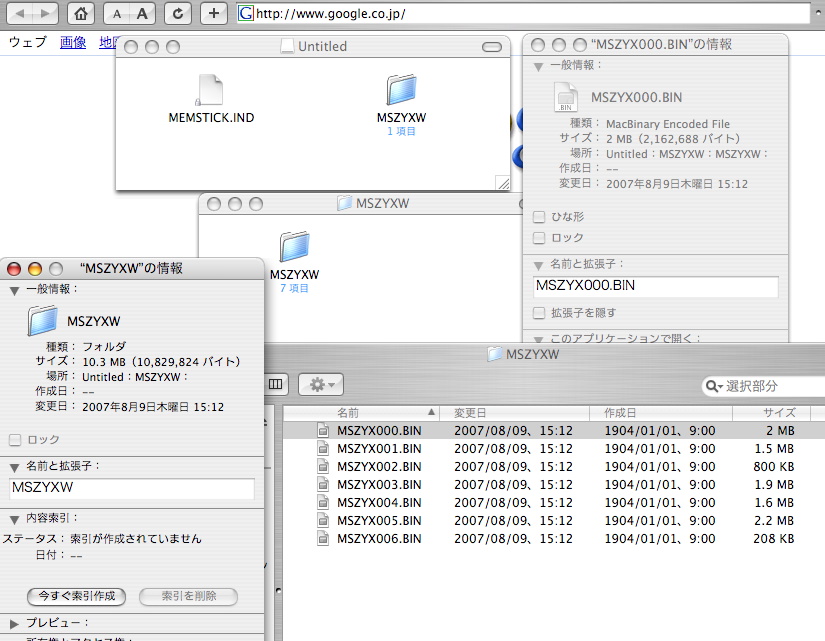
Task: Close the MSZYXW info window
Action: pos(14,269)
